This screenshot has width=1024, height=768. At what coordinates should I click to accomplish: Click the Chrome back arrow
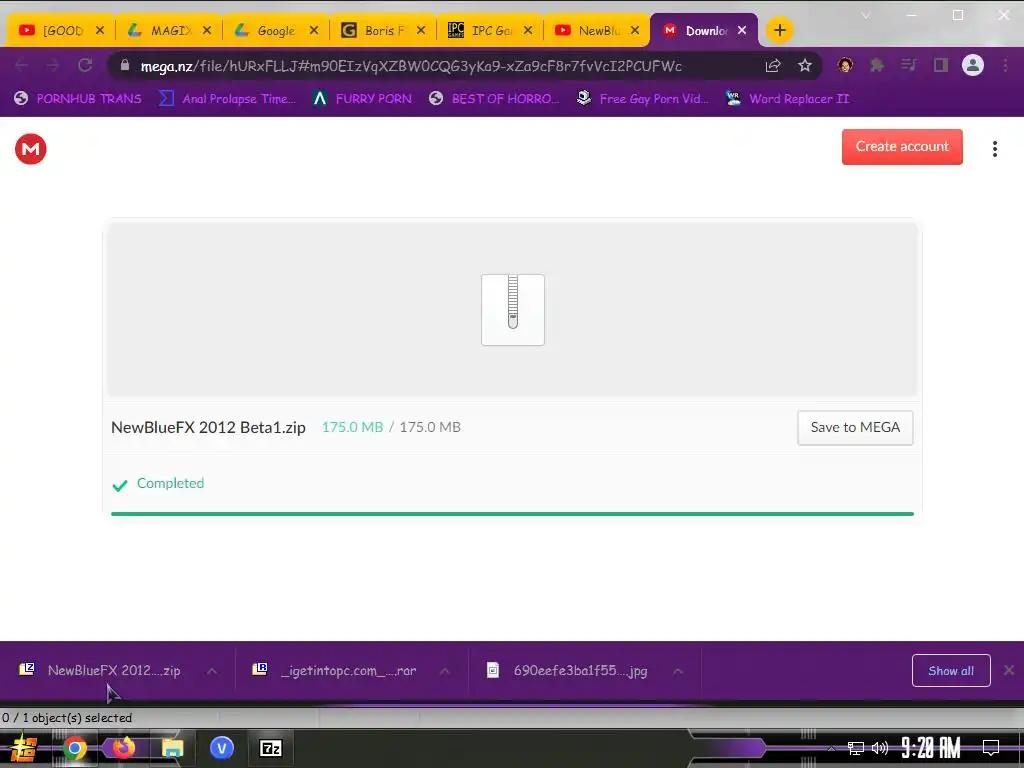click(22, 65)
